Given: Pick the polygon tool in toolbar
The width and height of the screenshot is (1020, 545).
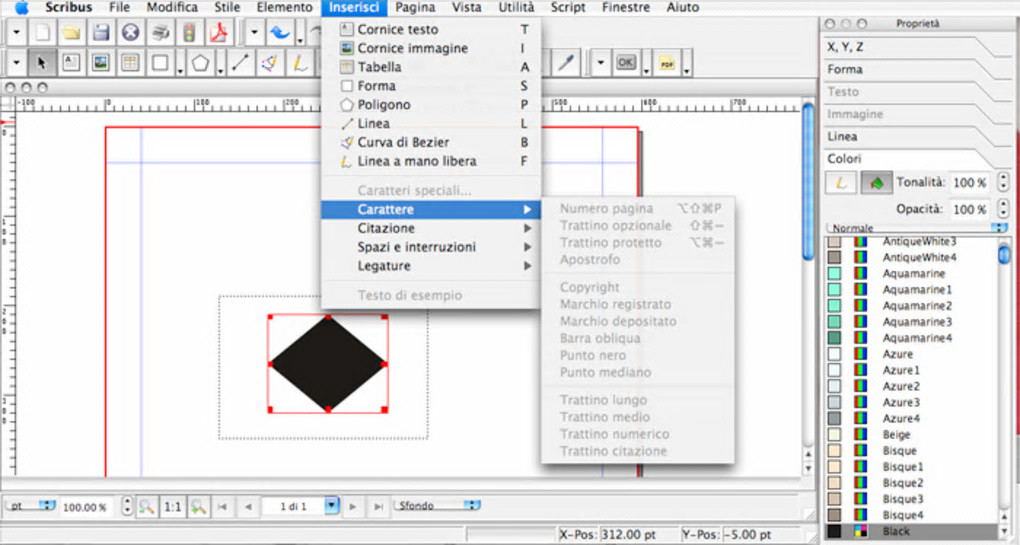Looking at the screenshot, I should [x=200, y=63].
